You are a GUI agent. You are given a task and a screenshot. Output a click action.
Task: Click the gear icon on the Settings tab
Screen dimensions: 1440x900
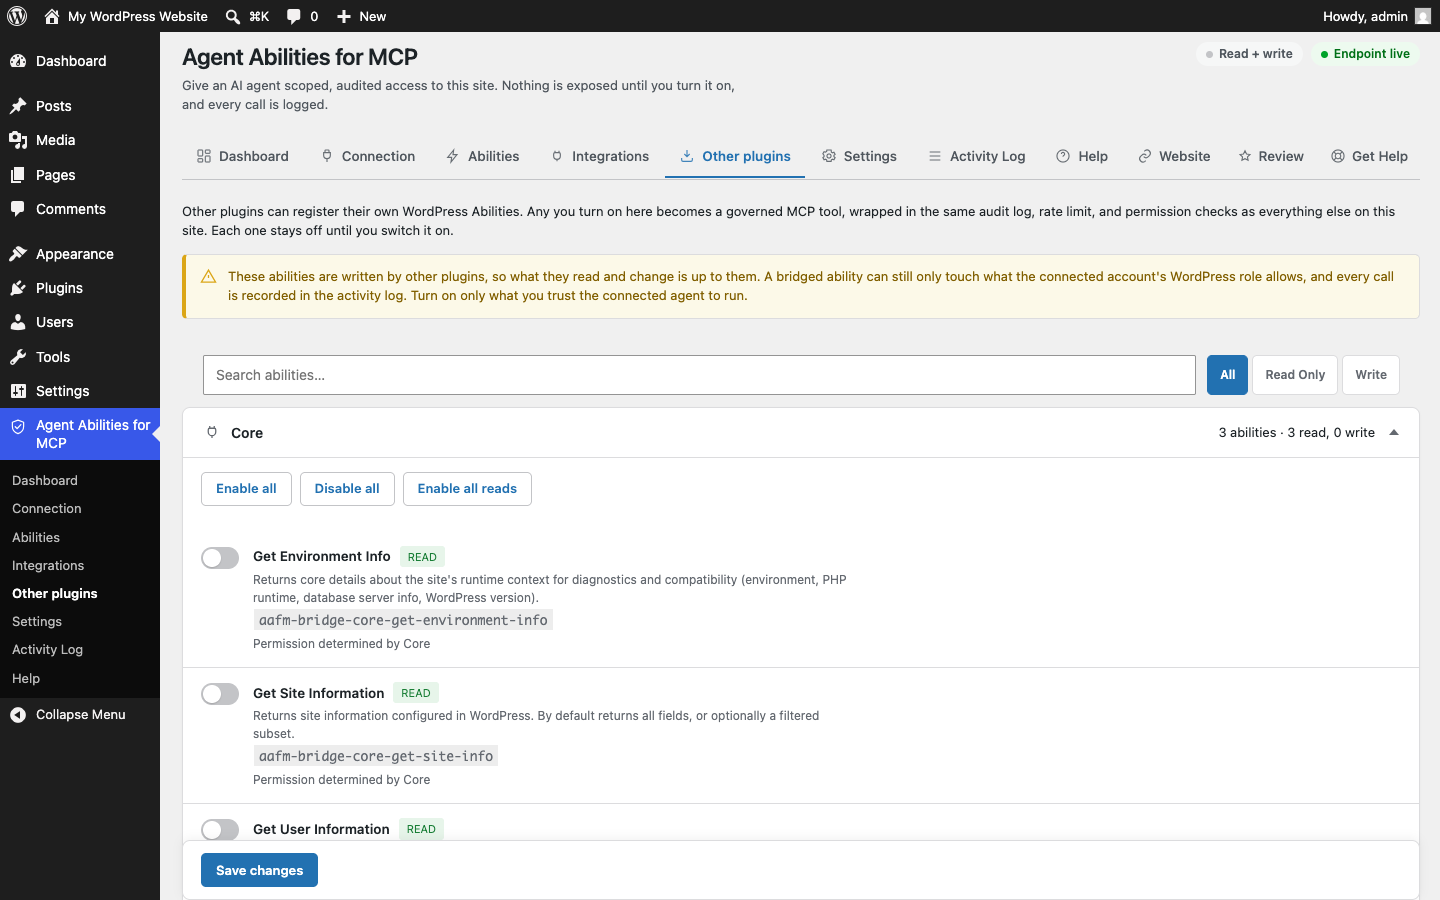pyautogui.click(x=829, y=156)
